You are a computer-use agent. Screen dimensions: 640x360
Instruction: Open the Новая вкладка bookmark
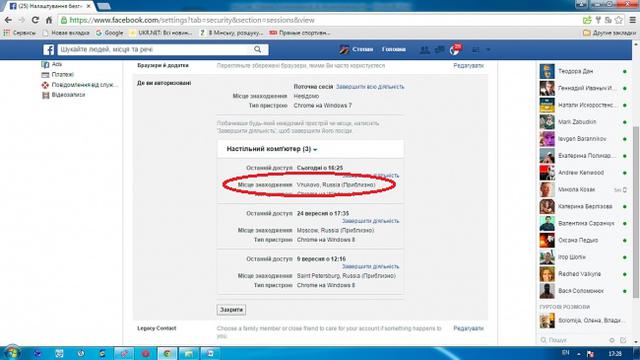(66, 33)
